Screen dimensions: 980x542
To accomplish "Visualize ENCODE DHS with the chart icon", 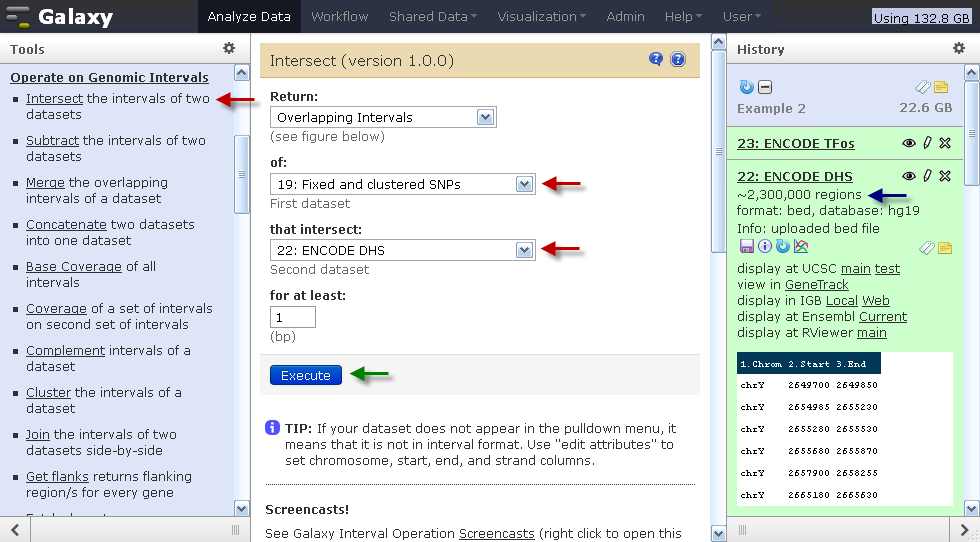I will click(x=801, y=246).
